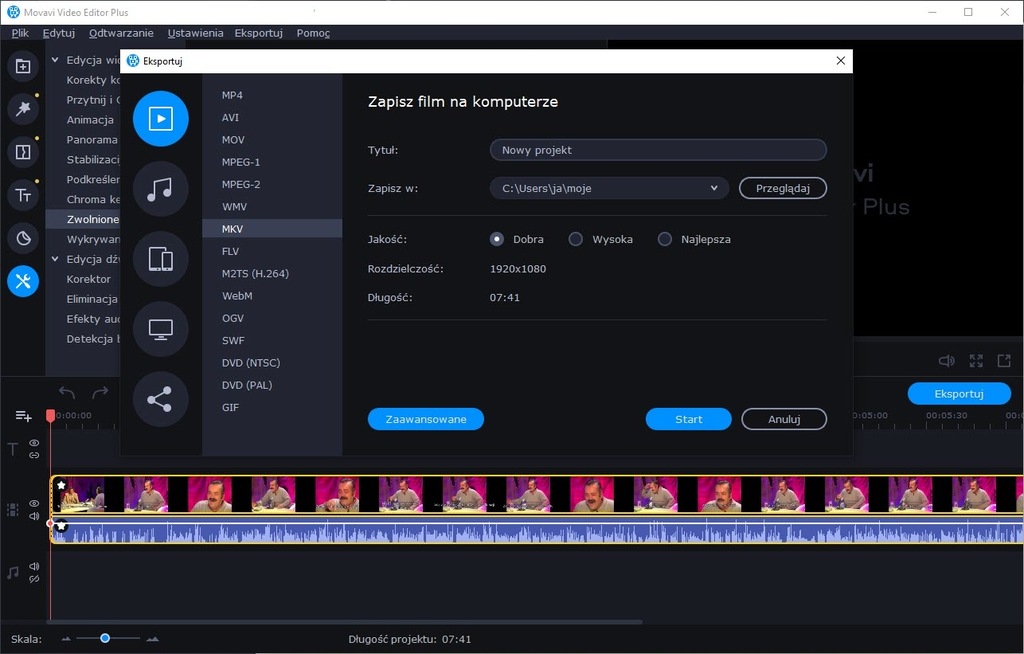Open the share upload tab icon
The width and height of the screenshot is (1024, 654).
point(160,399)
